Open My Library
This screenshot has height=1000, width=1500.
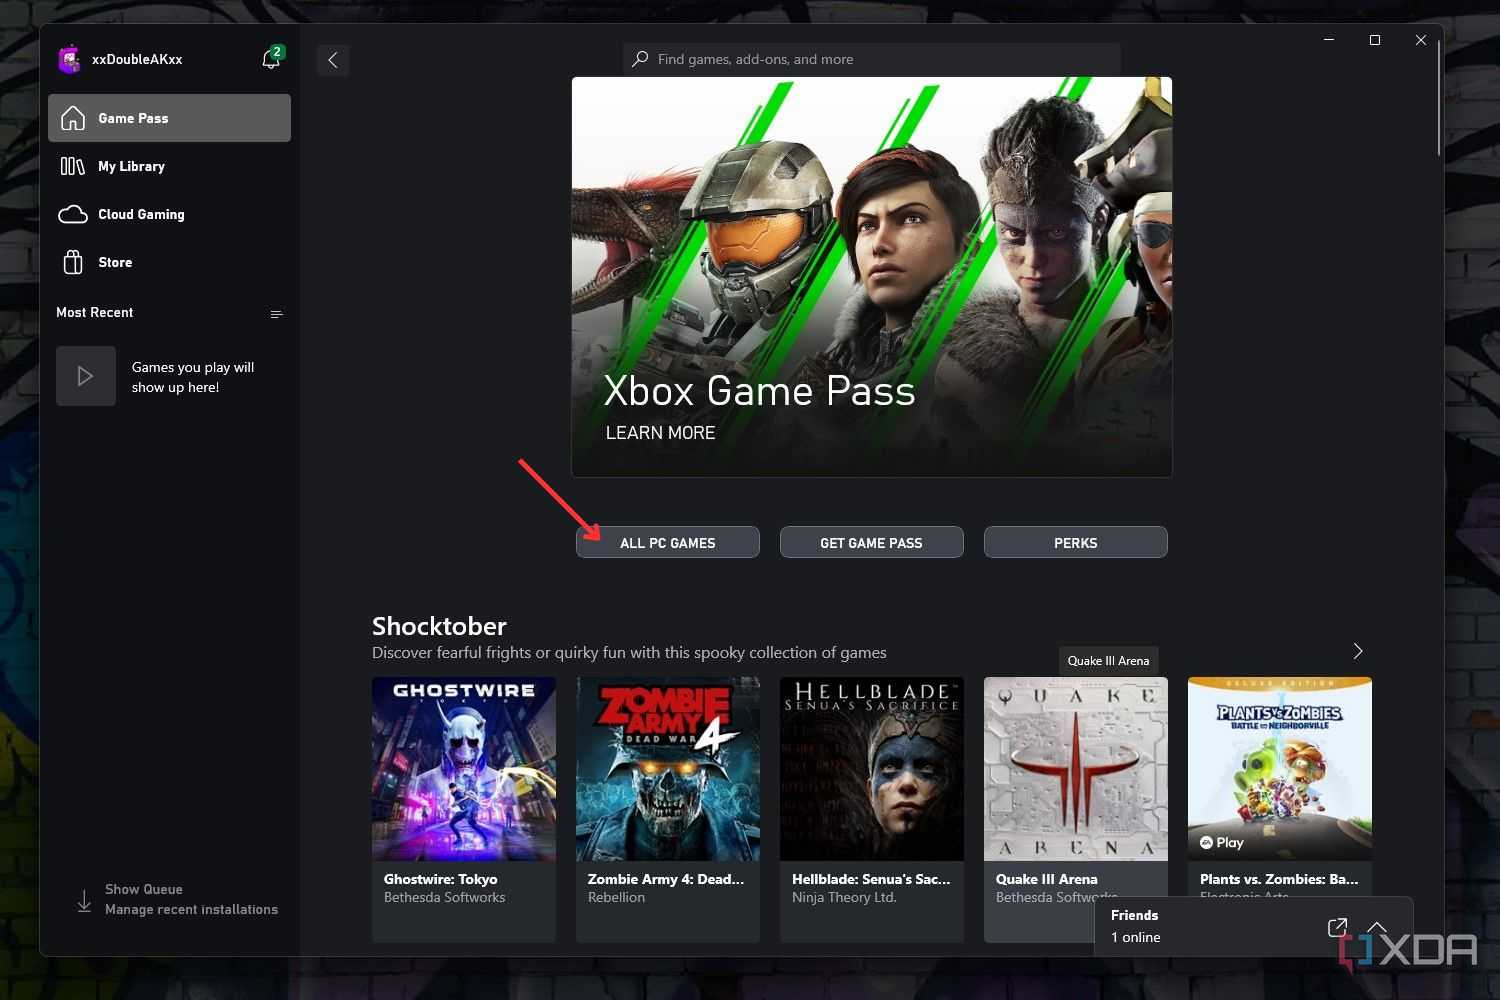click(131, 166)
